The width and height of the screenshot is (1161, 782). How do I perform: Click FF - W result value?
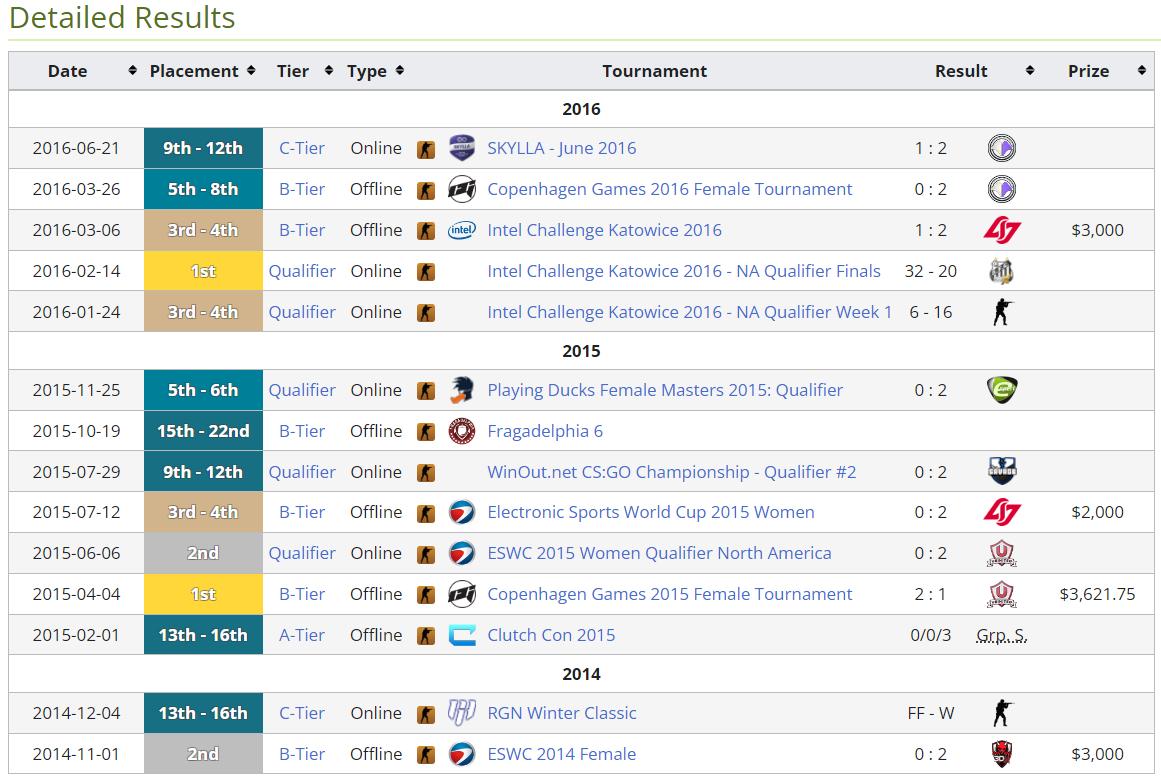931,713
